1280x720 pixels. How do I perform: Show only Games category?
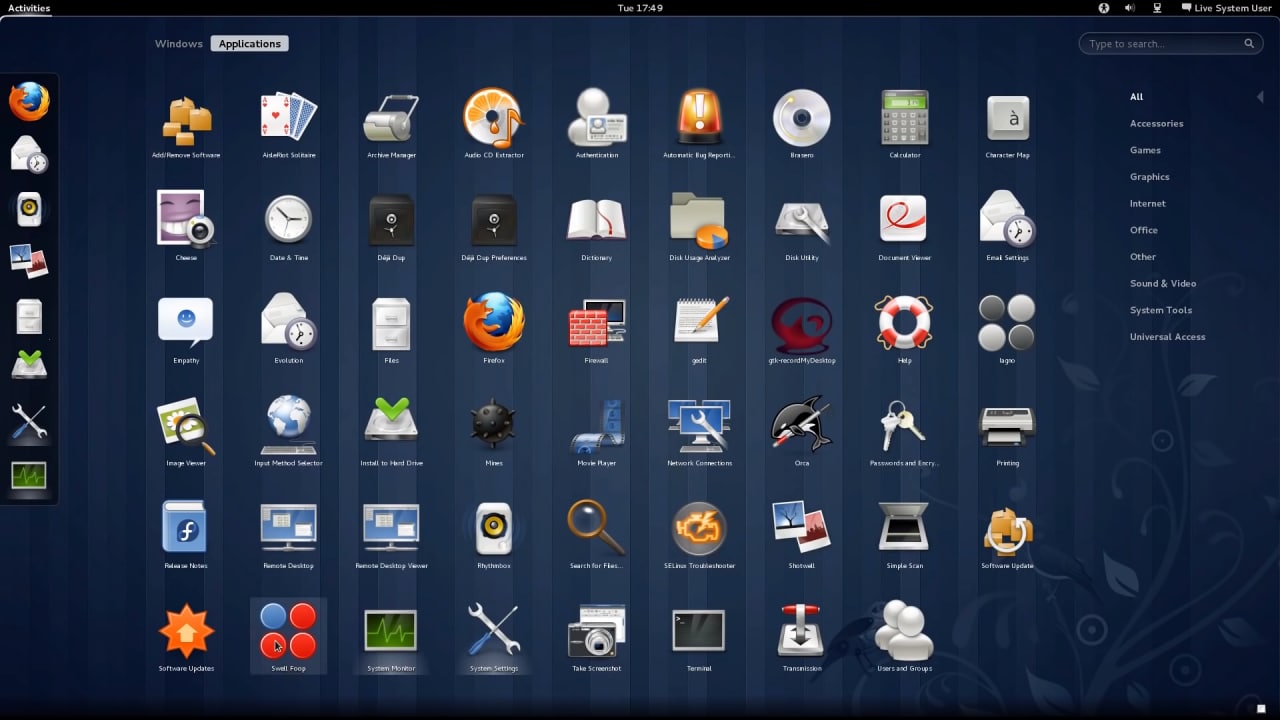click(x=1145, y=150)
